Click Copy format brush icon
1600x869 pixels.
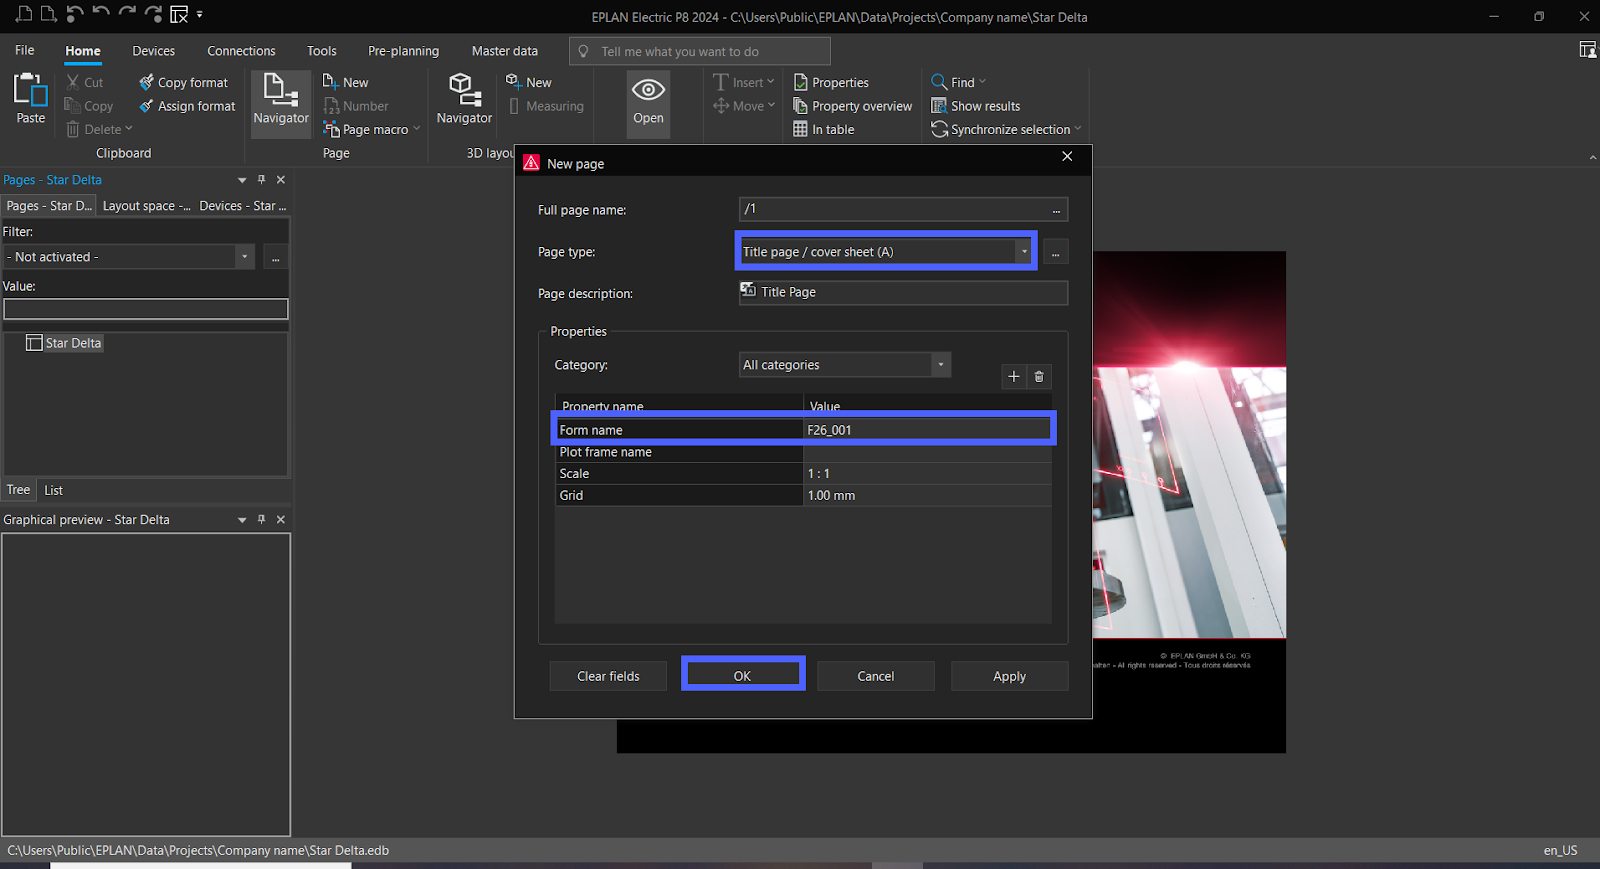pyautogui.click(x=147, y=82)
